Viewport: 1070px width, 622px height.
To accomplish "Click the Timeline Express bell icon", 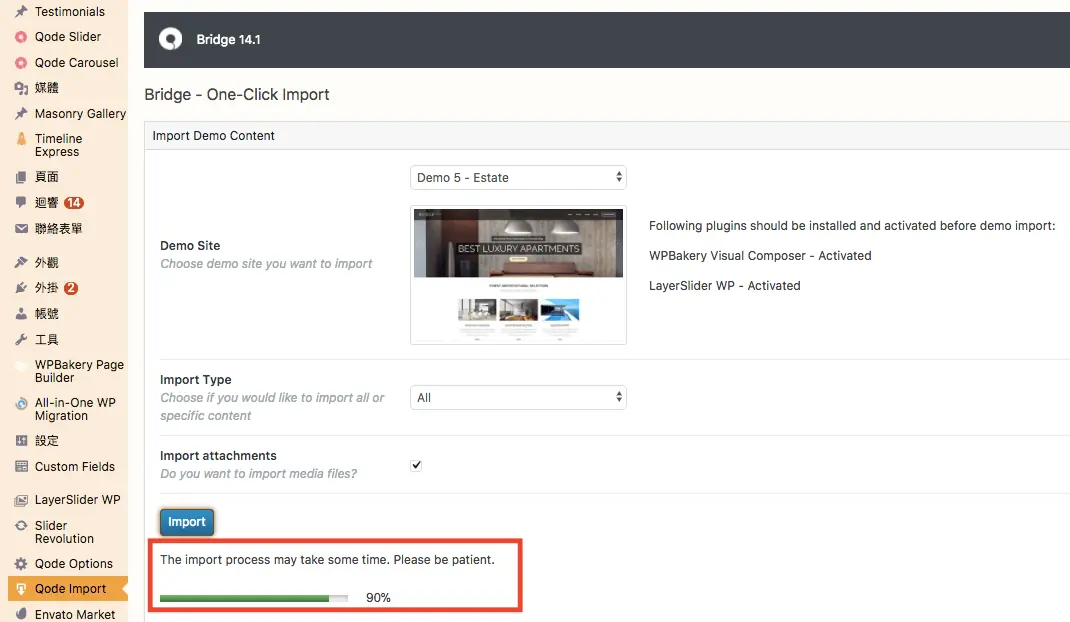I will [21, 139].
